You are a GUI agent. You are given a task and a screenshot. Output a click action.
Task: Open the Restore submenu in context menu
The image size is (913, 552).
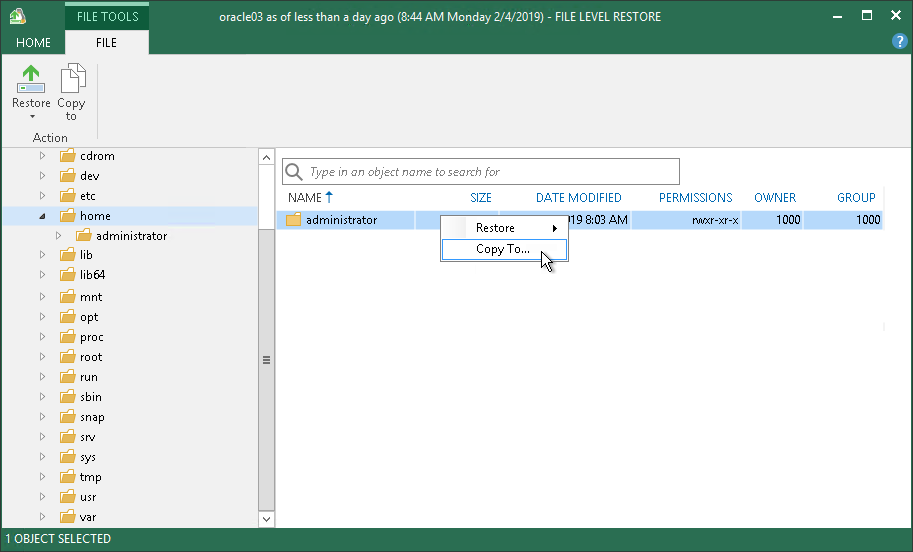tap(504, 228)
